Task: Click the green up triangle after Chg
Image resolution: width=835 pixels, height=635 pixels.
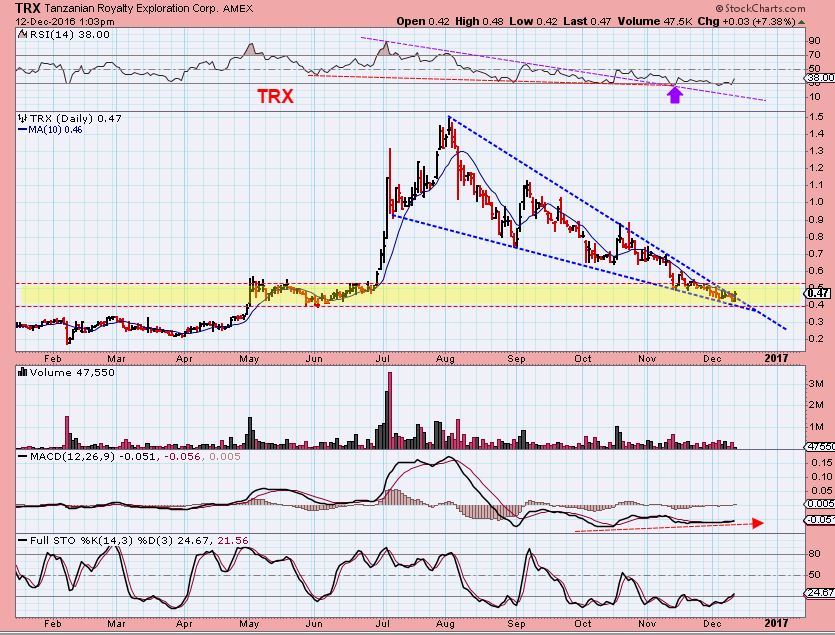Action: click(x=802, y=22)
